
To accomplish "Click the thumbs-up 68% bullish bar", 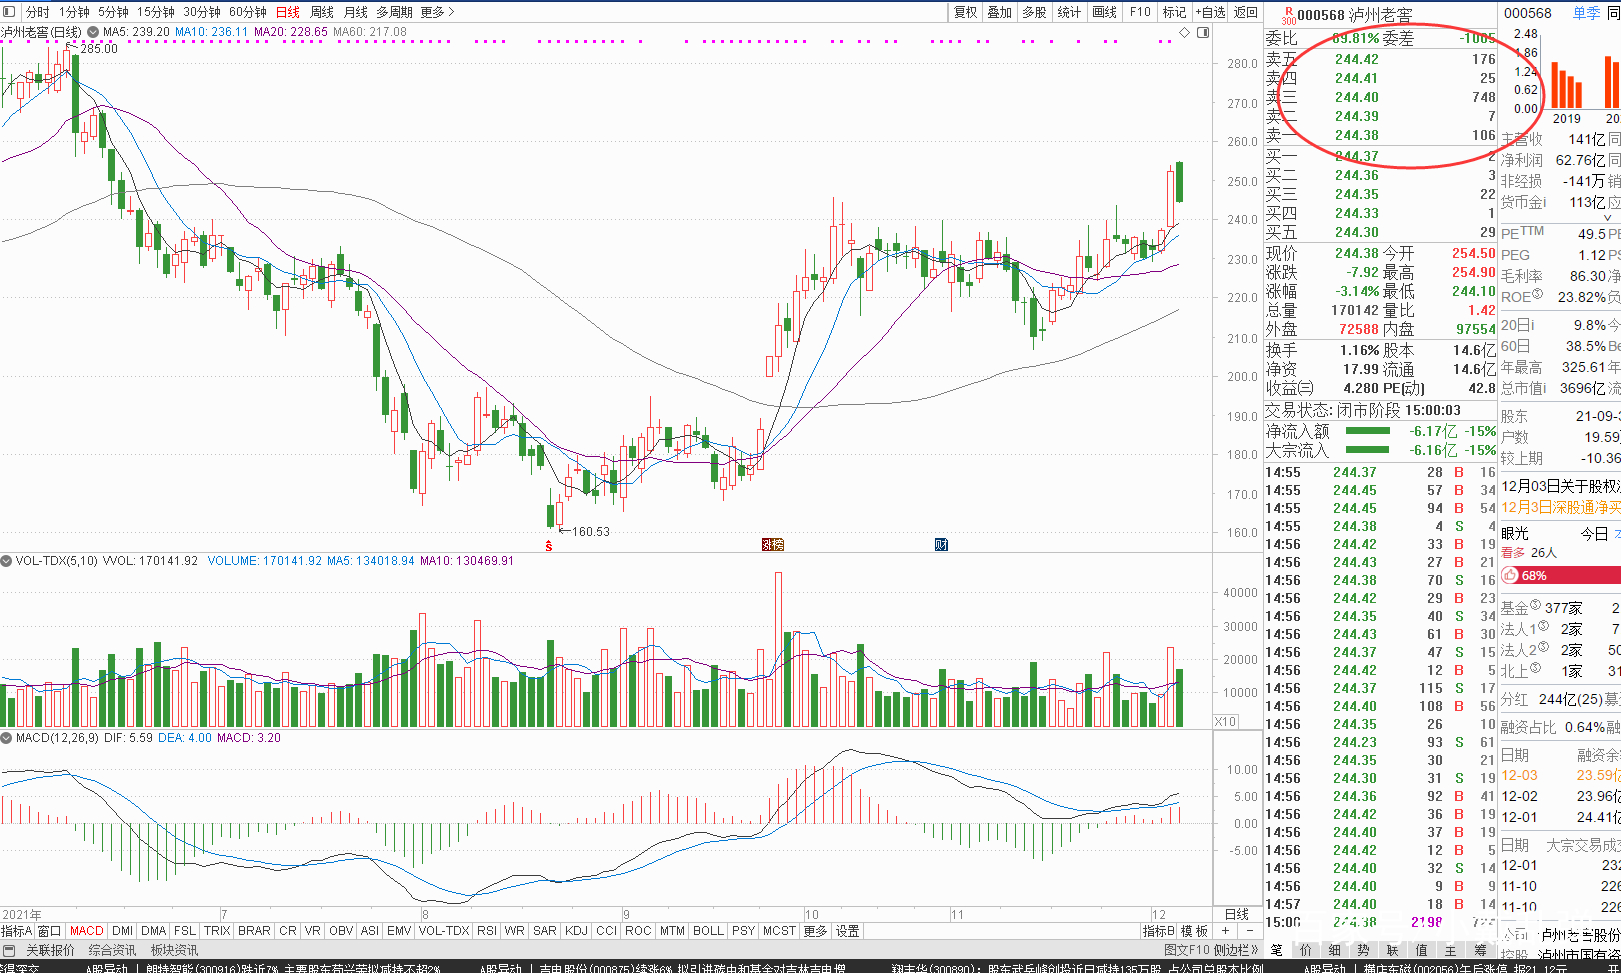I will 1560,576.
